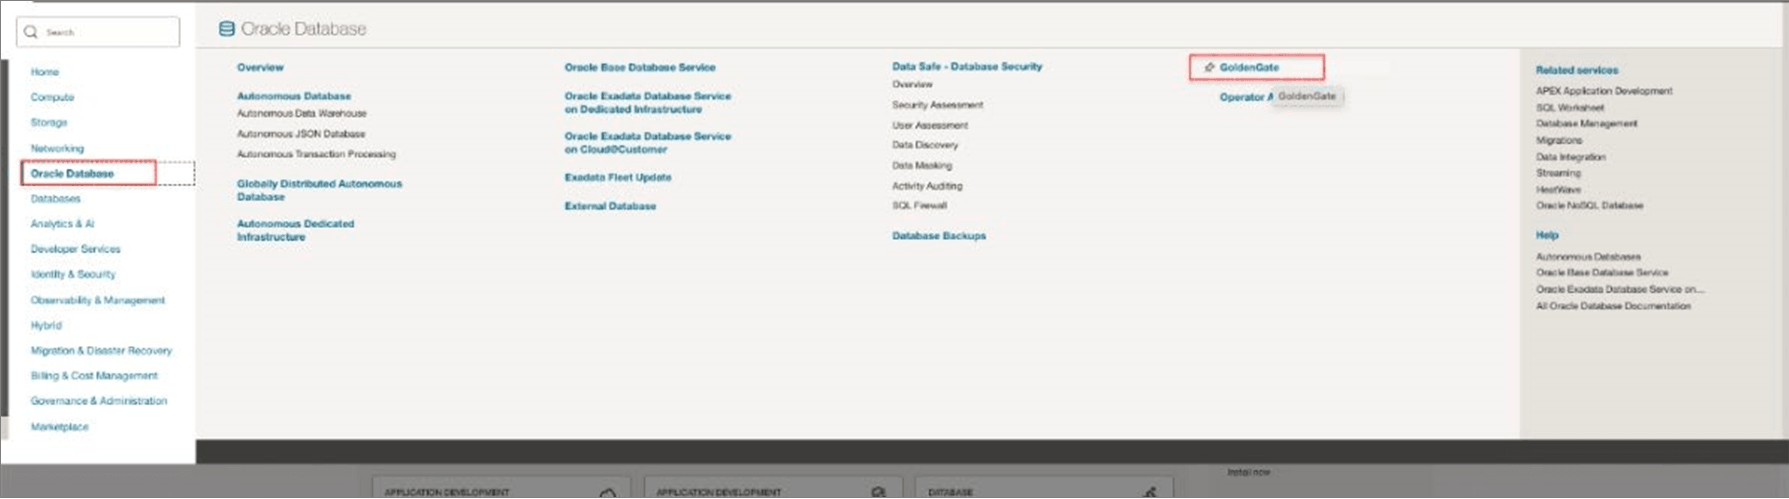
Task: Select Activity Auditing
Action: [x=927, y=186]
